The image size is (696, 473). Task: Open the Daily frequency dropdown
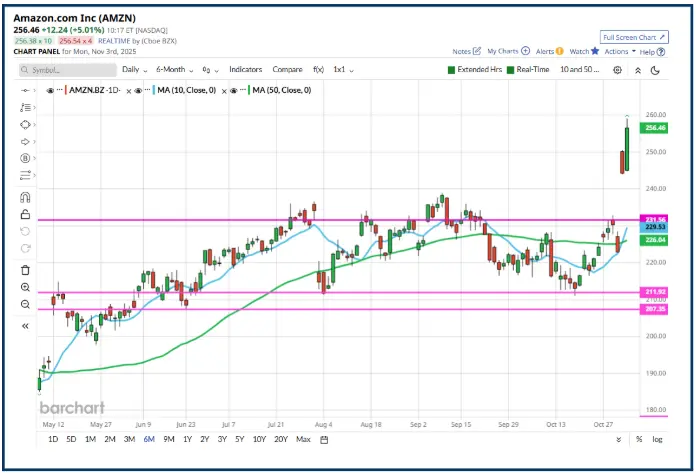pyautogui.click(x=133, y=70)
